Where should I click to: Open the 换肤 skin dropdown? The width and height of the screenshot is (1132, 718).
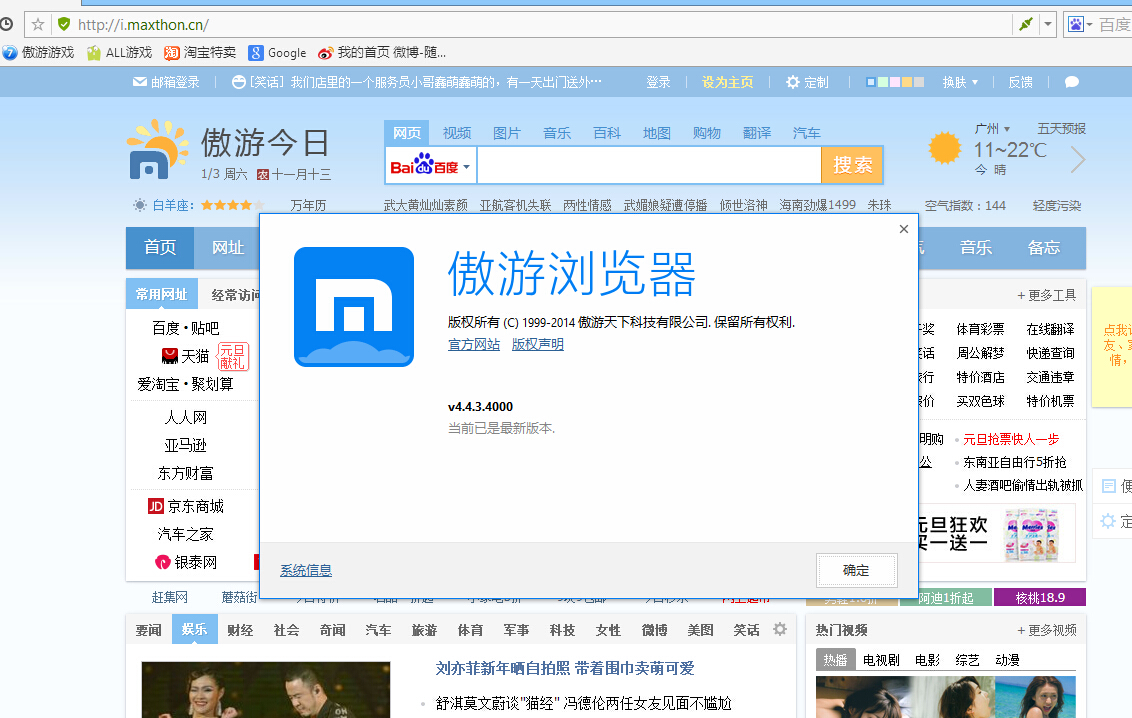coord(960,82)
